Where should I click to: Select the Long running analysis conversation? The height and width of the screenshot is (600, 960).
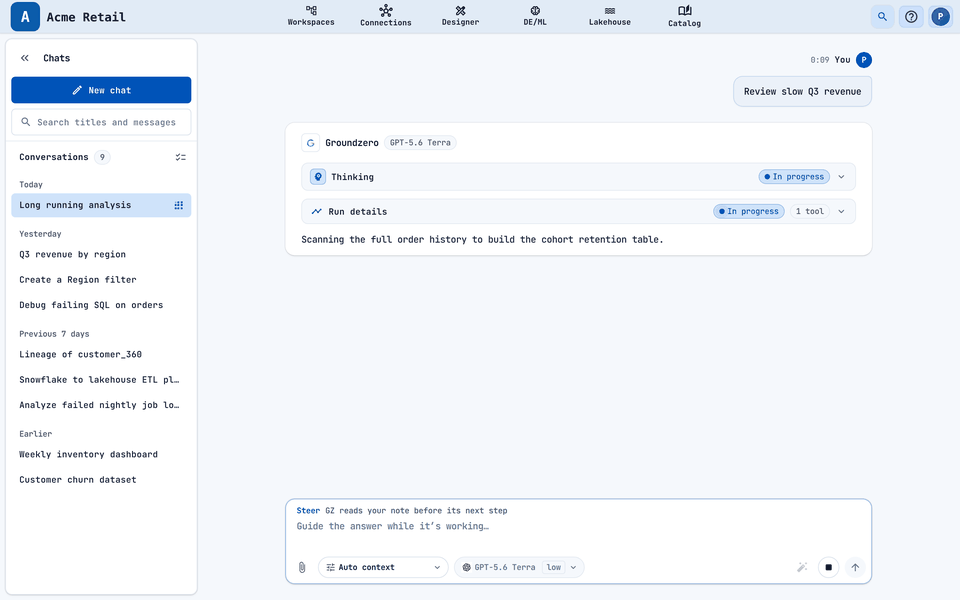pos(101,205)
